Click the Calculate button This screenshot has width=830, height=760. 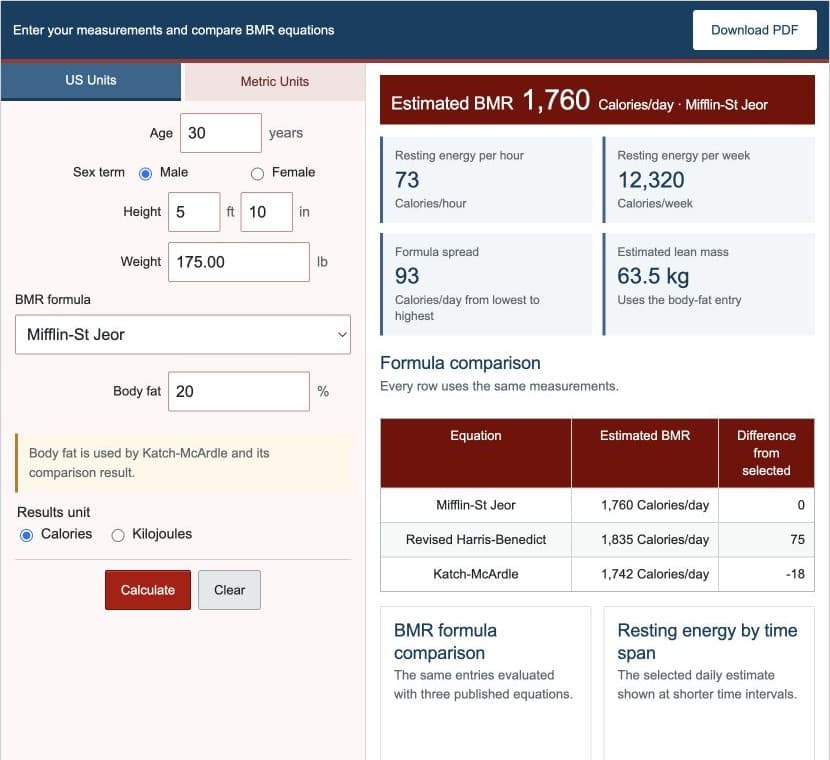click(148, 590)
